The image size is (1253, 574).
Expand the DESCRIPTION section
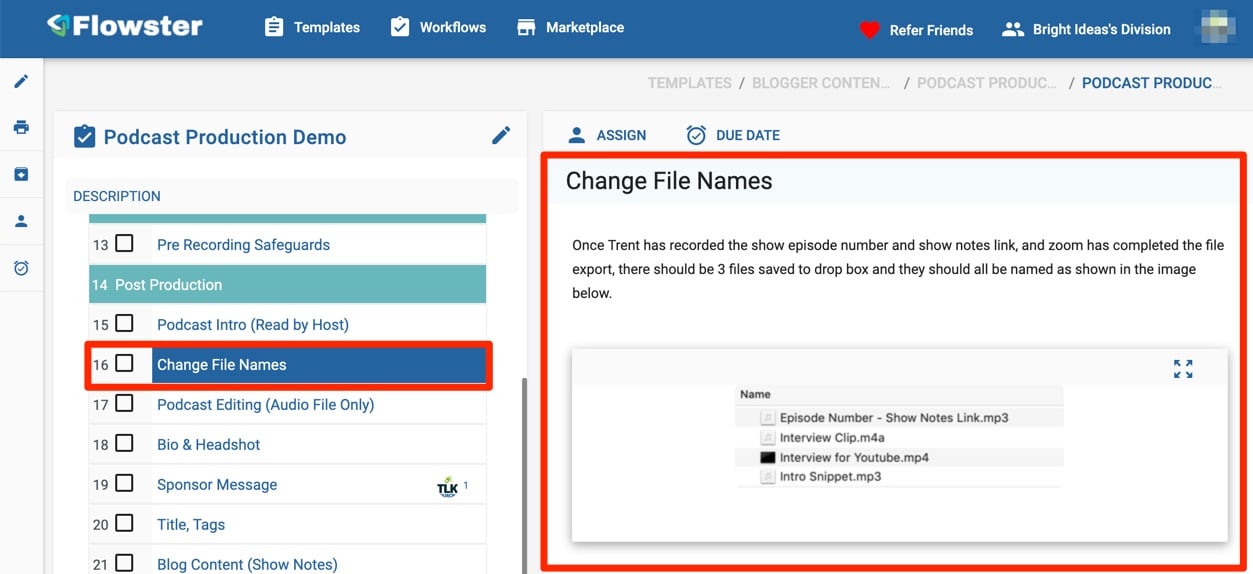(293, 196)
